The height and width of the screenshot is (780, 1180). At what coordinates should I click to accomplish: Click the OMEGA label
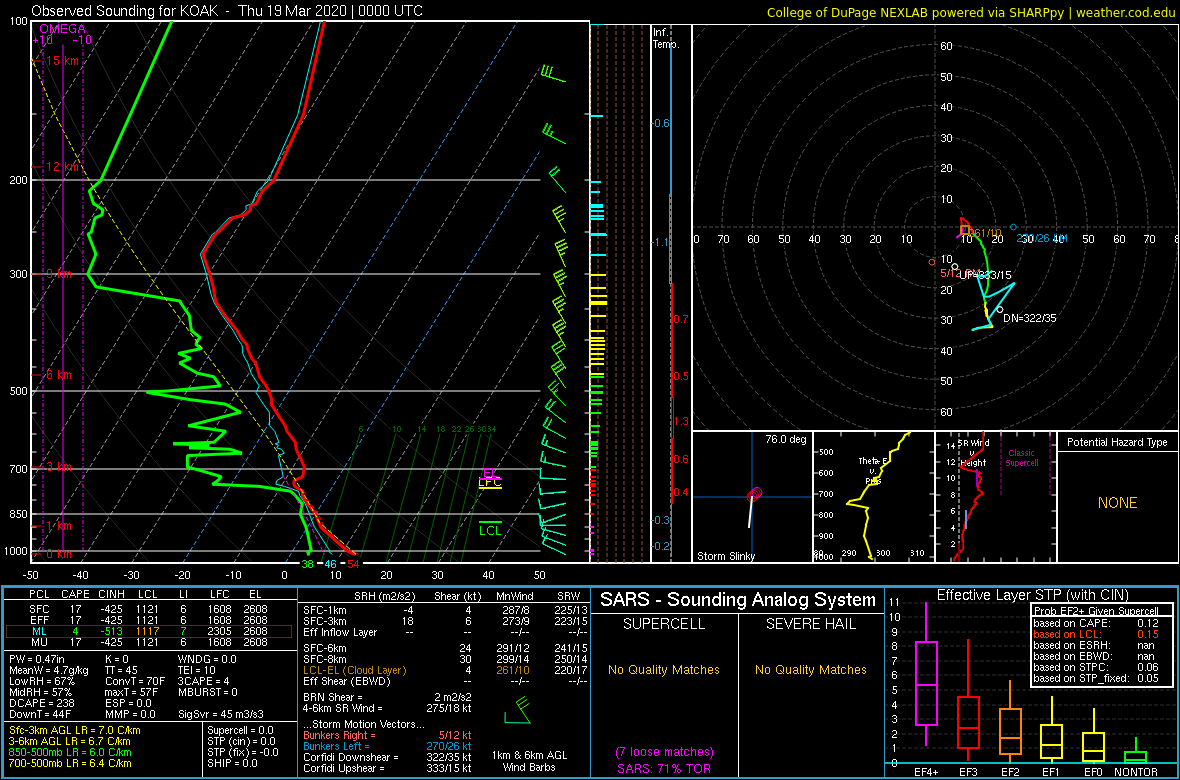pos(62,29)
